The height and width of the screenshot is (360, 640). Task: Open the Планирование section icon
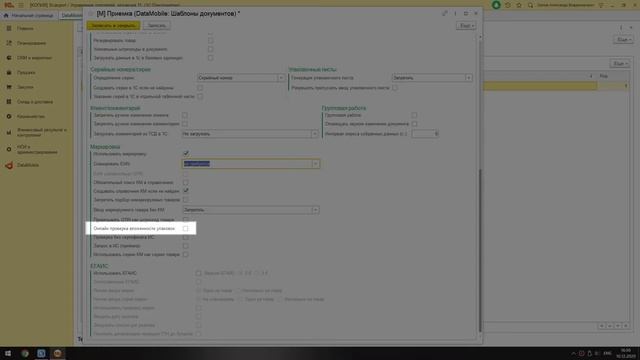(x=9, y=43)
